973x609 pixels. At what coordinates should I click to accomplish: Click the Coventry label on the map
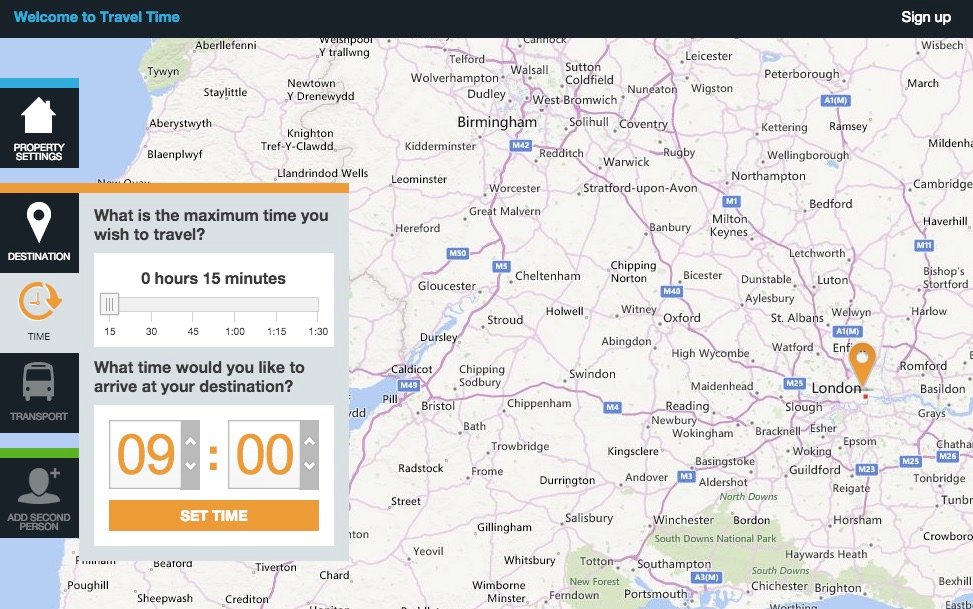tap(643, 124)
